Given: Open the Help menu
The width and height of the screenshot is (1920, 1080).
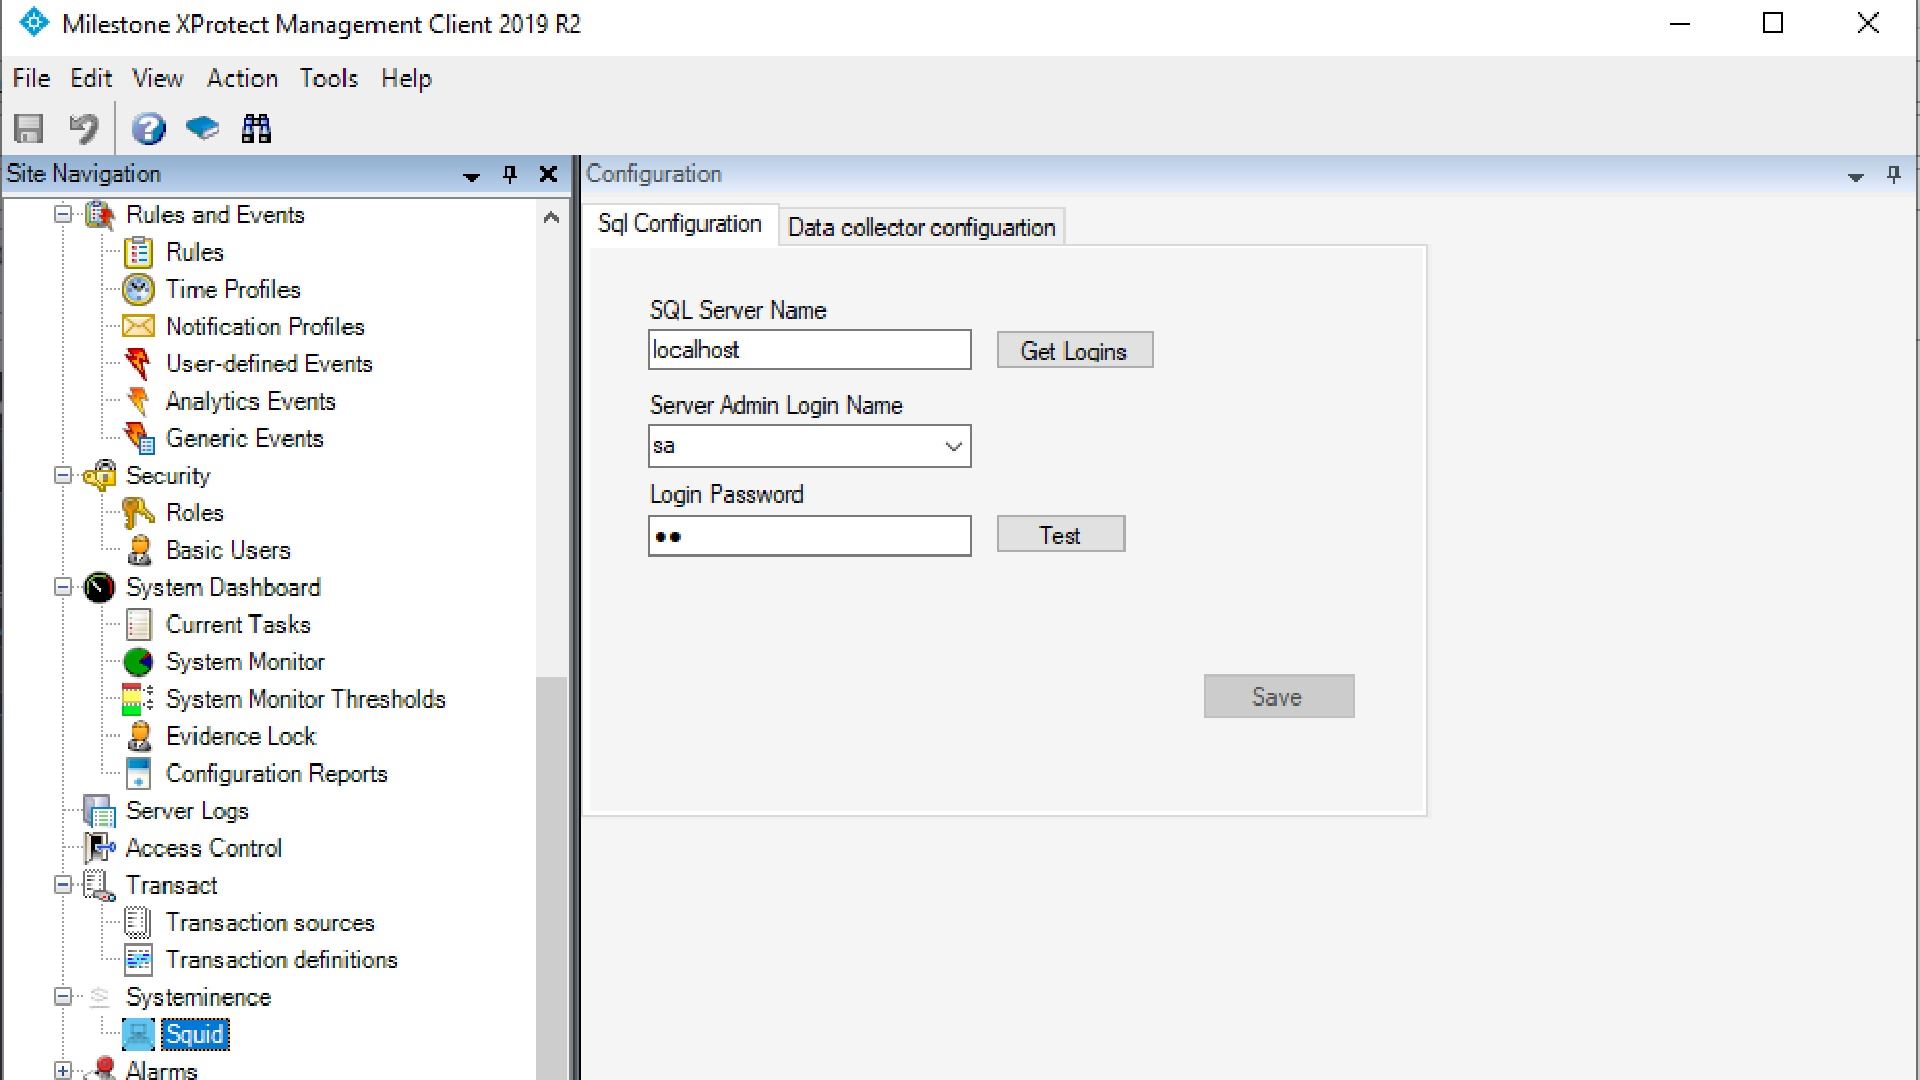Looking at the screenshot, I should click(406, 78).
